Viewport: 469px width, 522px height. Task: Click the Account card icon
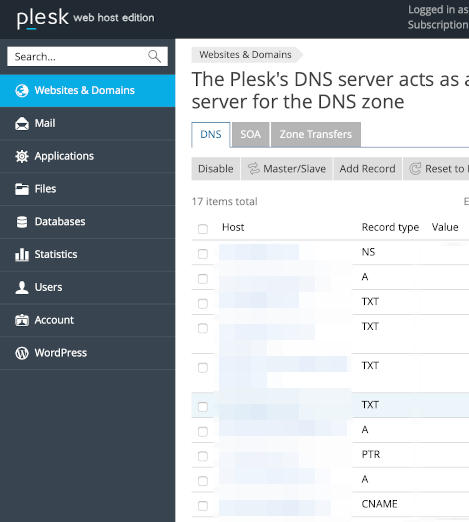22,320
